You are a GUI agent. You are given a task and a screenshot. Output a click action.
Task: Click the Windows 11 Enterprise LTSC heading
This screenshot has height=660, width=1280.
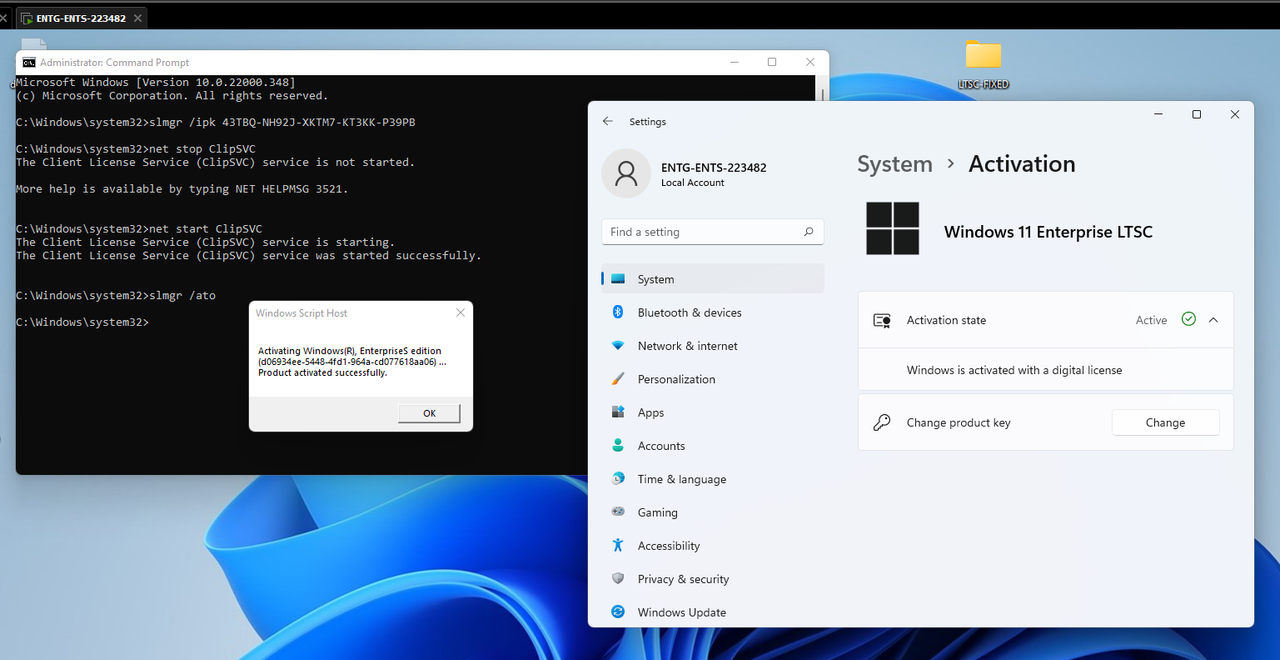click(x=1048, y=232)
